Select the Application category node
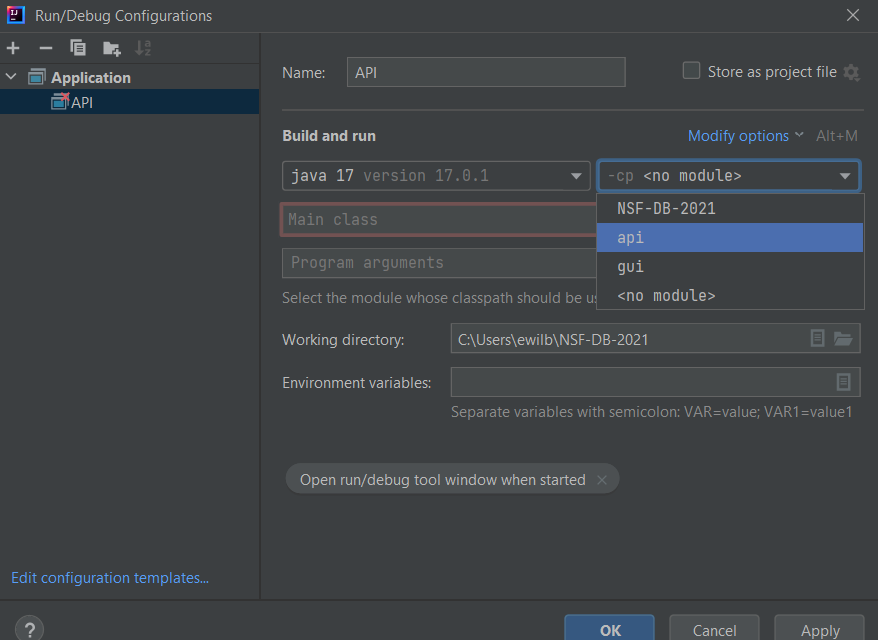 [x=91, y=77]
